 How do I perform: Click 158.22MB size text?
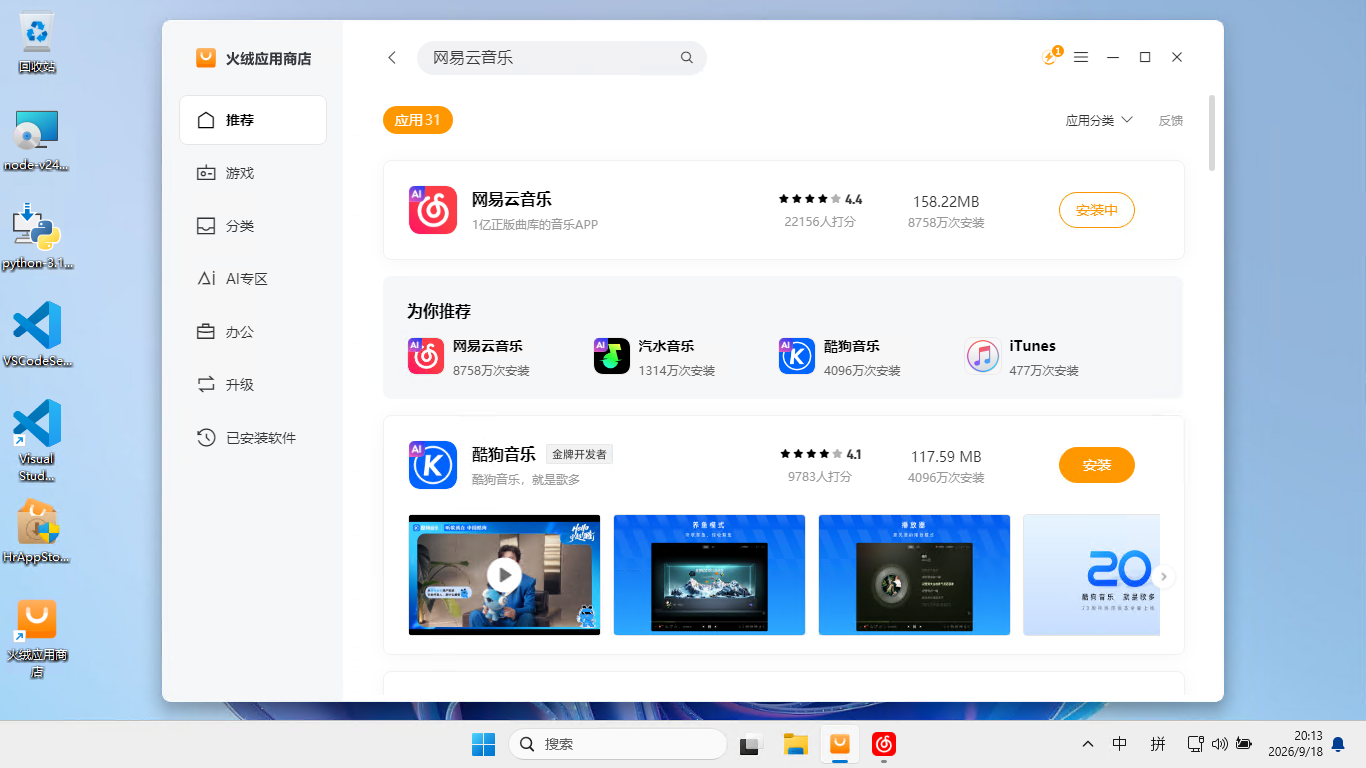[x=946, y=201]
